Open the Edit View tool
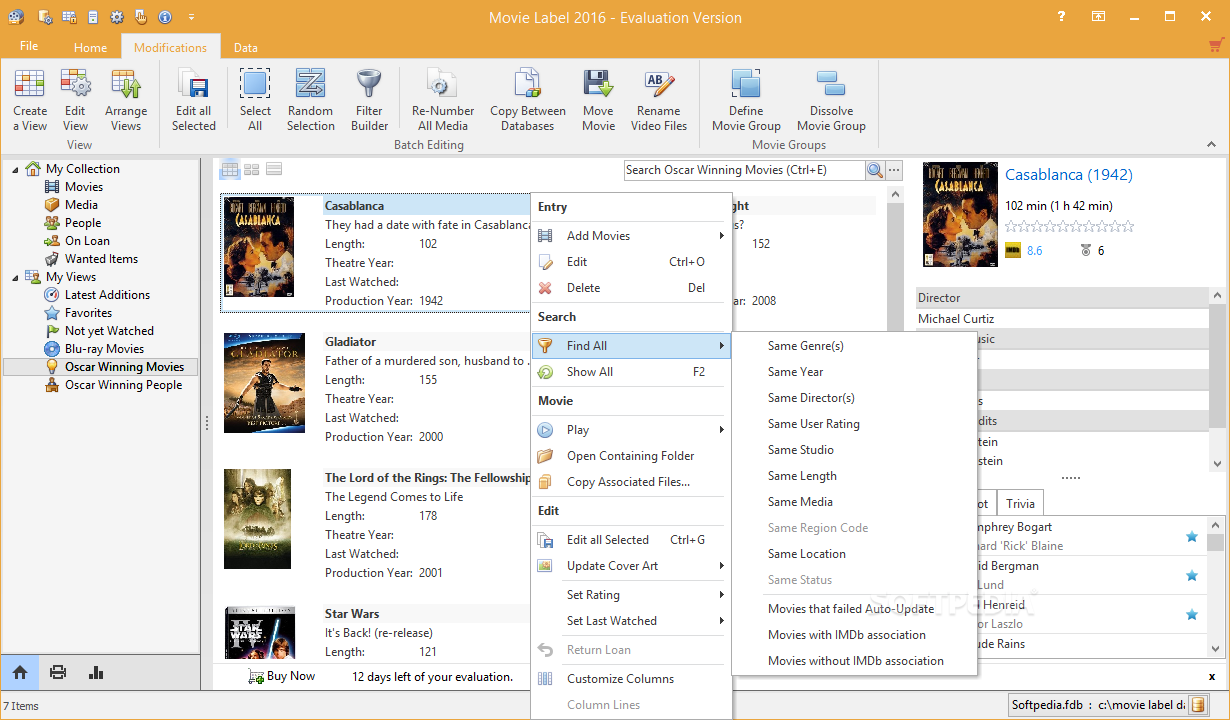The image size is (1230, 720). (x=76, y=100)
